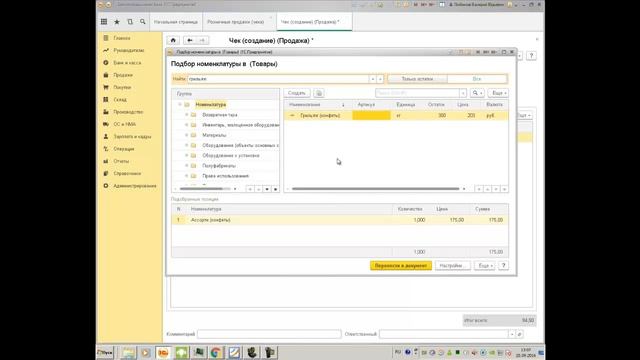
Task: Click the Количество cell 1,000 for Ассорти
Action: [x=410, y=220]
